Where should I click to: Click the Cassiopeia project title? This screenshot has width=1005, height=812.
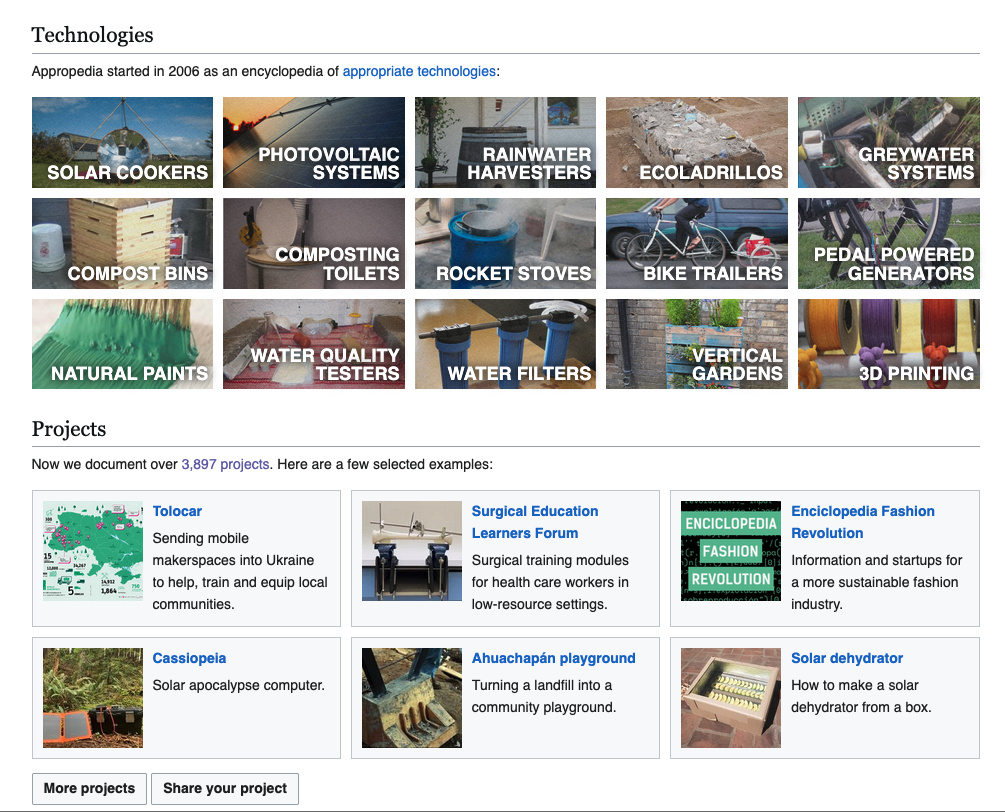(189, 658)
